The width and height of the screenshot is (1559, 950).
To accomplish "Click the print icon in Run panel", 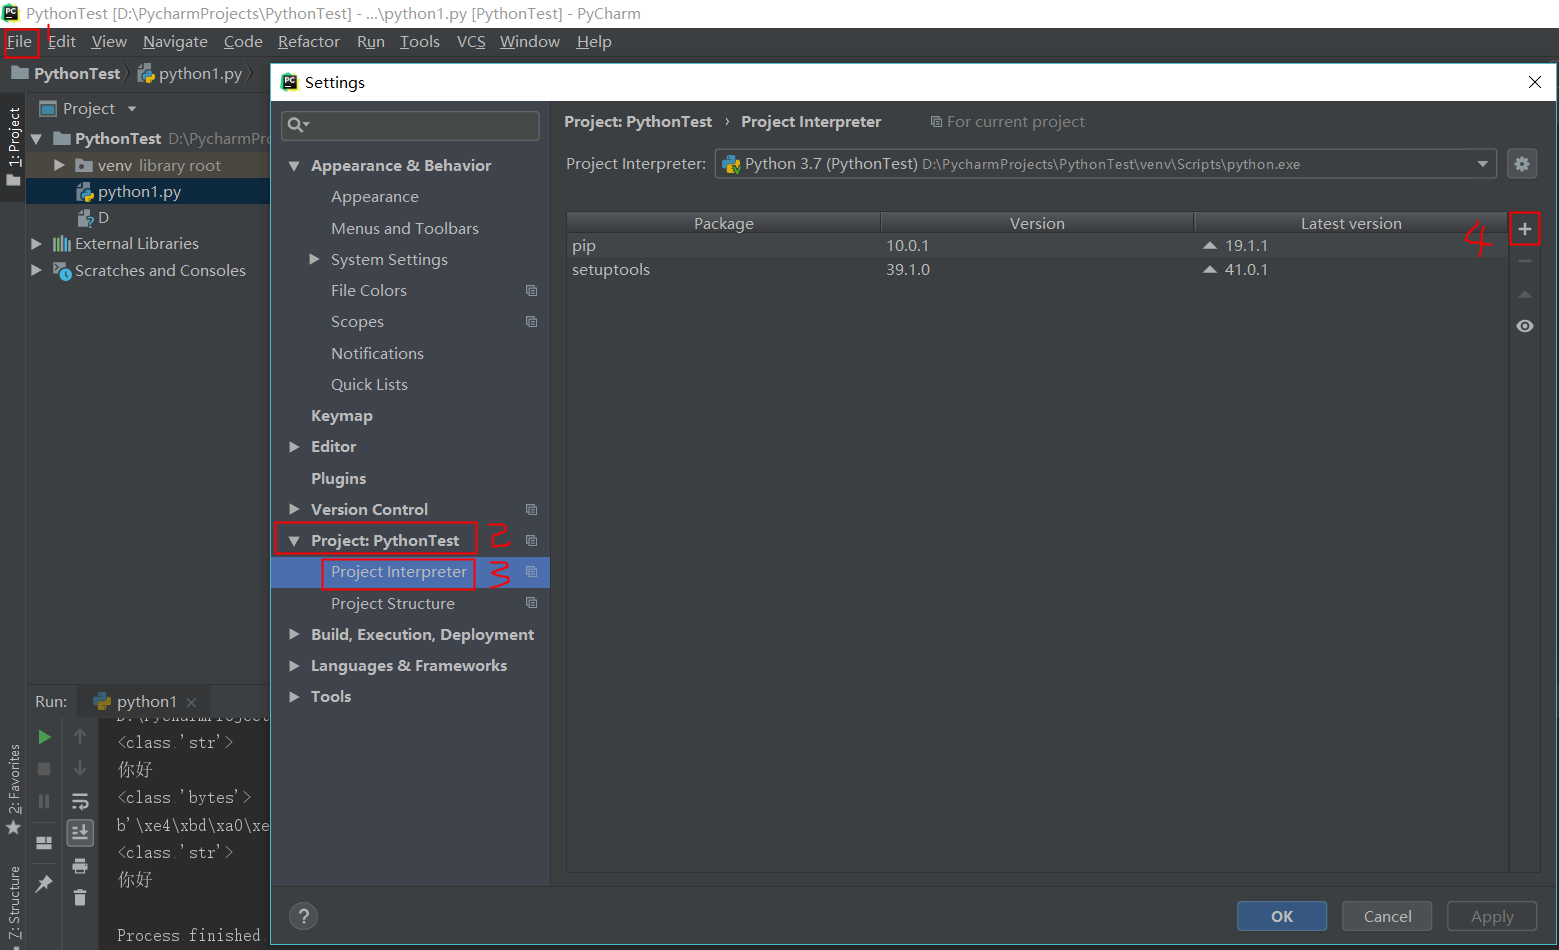I will (x=80, y=866).
